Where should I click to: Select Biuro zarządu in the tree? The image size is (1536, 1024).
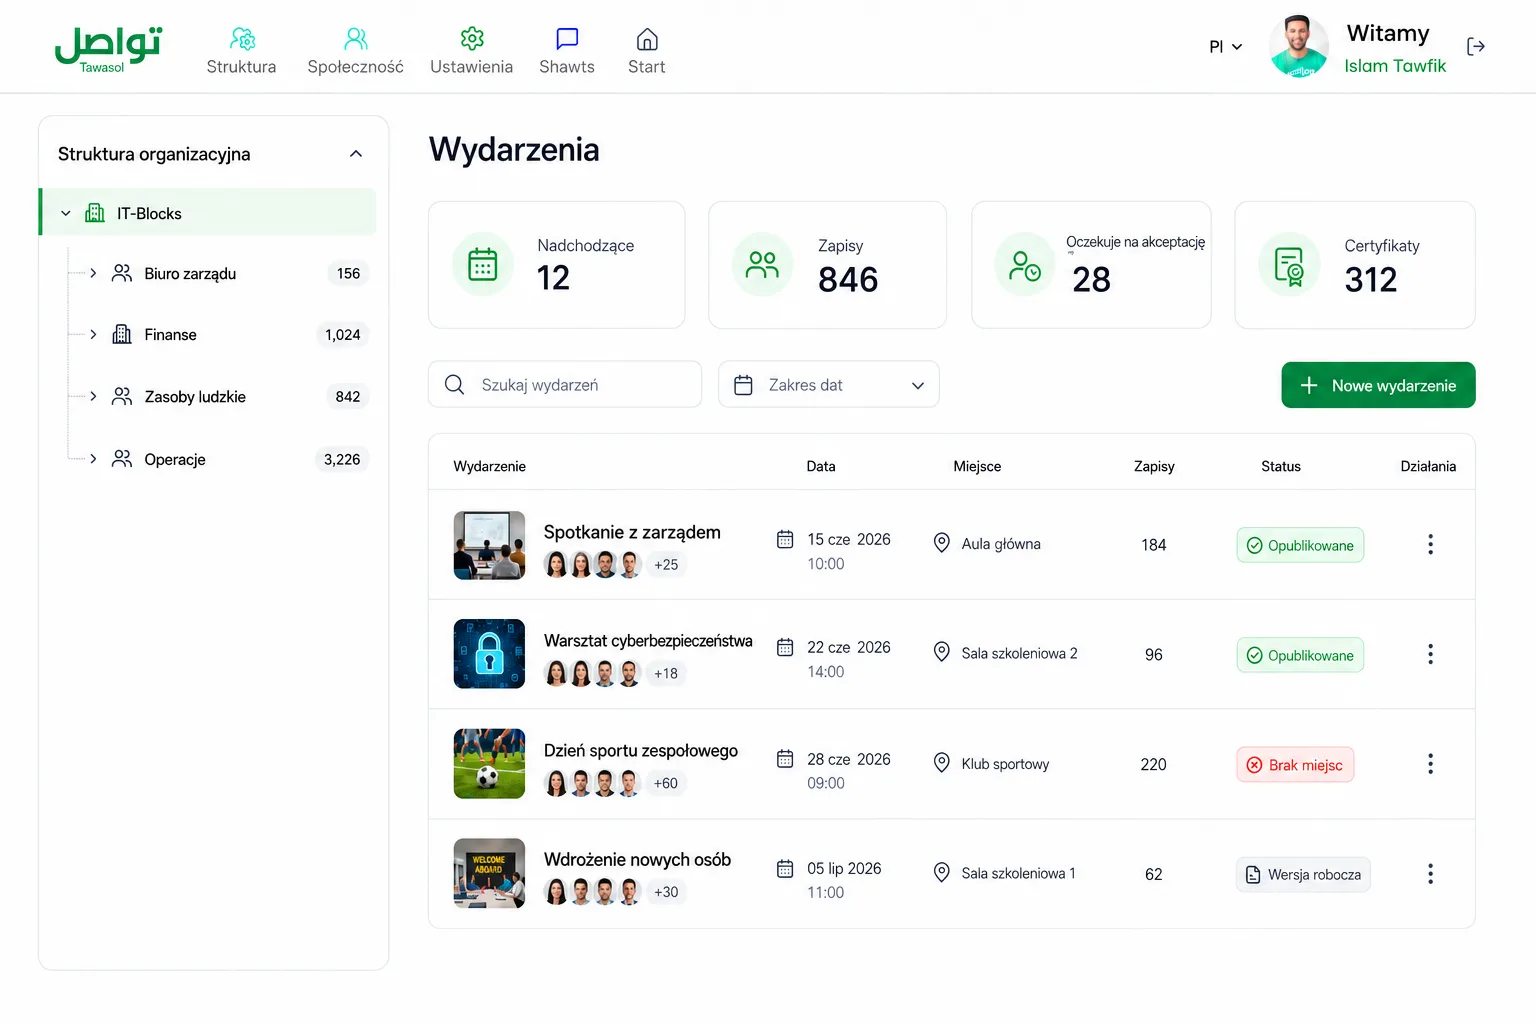(190, 273)
